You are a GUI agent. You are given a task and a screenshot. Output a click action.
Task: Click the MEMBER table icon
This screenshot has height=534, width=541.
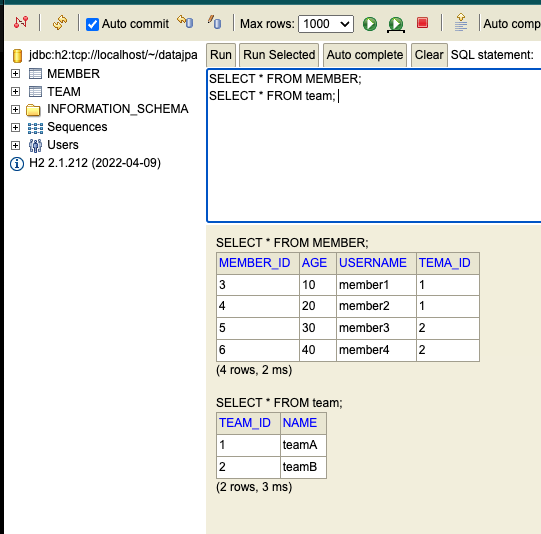tap(35, 73)
